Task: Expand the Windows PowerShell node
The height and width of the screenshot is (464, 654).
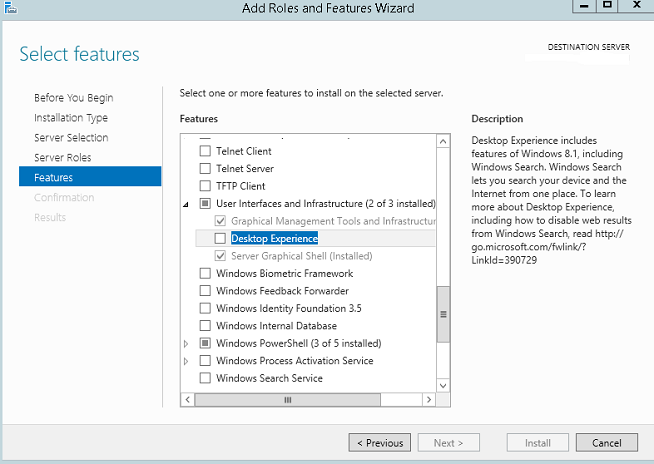Action: click(x=186, y=343)
